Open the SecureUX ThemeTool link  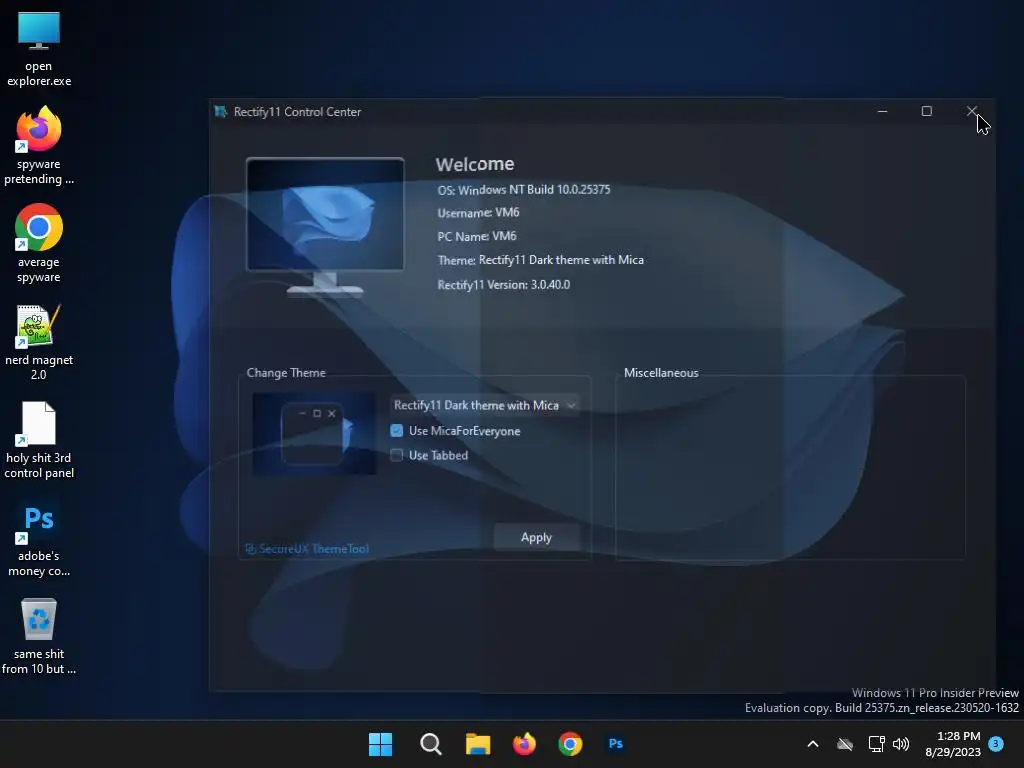click(307, 549)
